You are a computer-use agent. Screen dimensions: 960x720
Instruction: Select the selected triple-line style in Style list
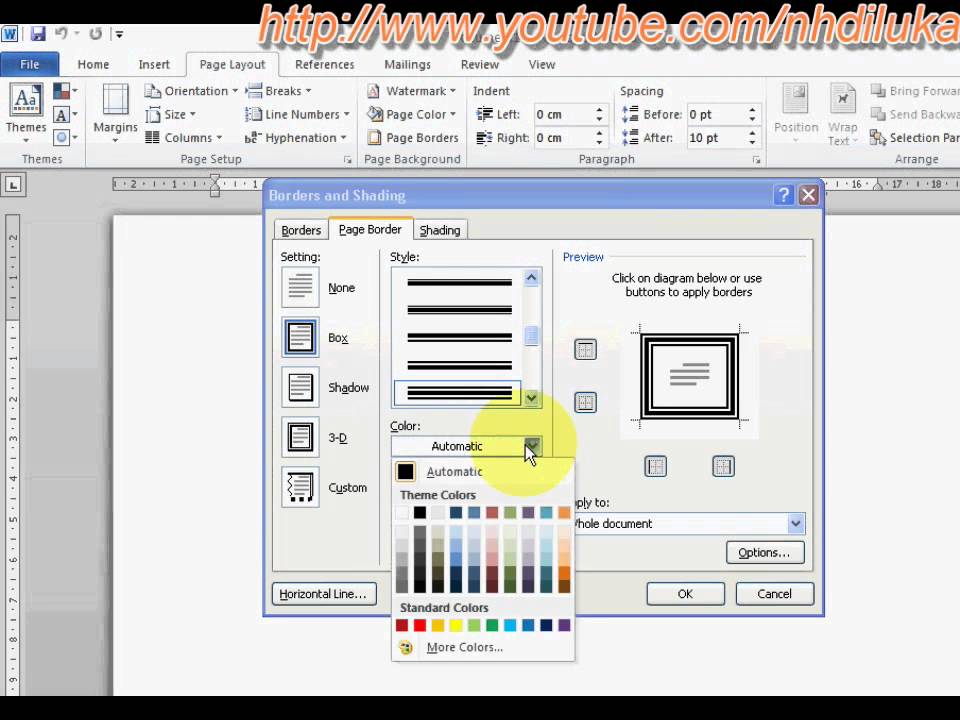point(458,393)
